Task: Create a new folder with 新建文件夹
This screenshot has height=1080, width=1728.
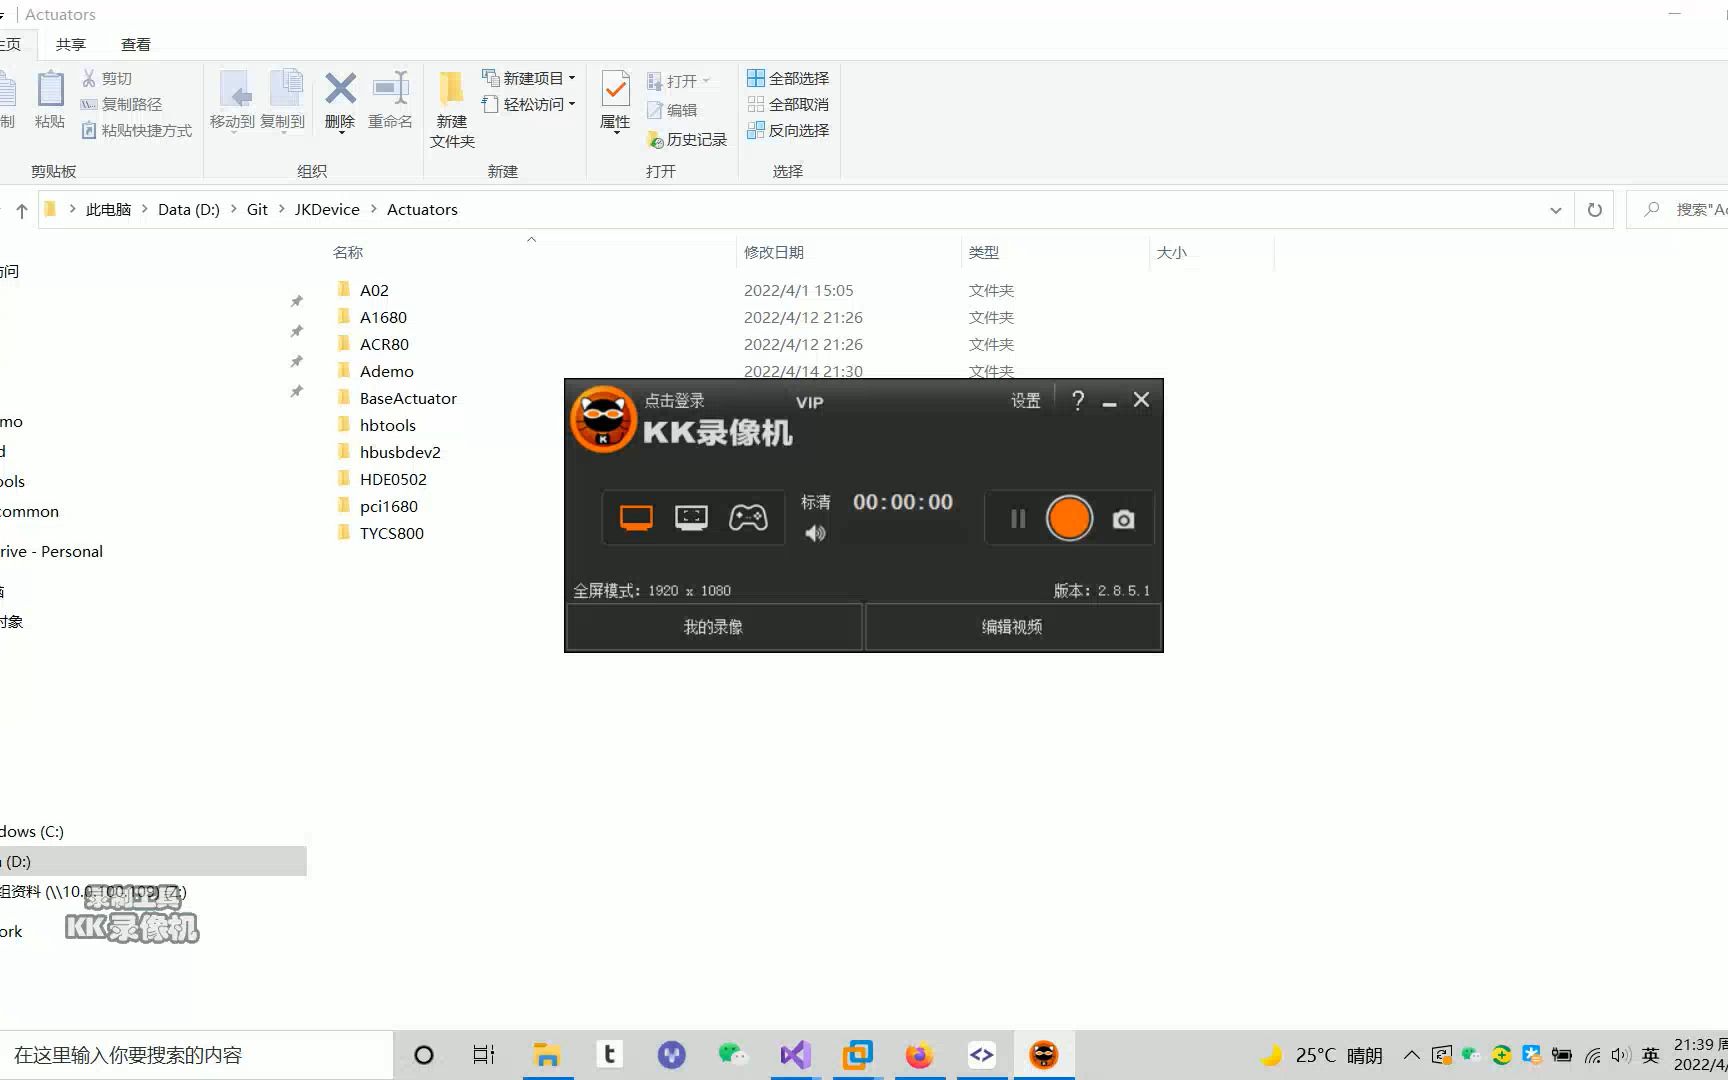Action: click(452, 110)
